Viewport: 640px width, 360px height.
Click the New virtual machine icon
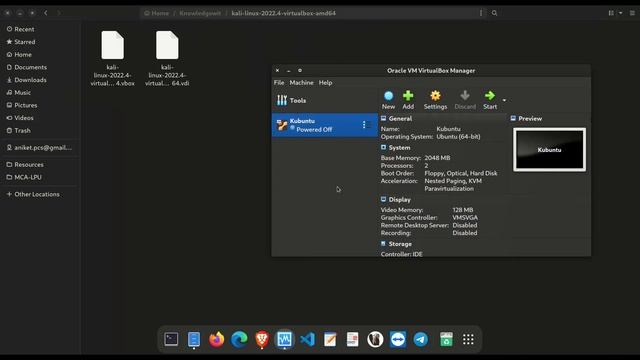389,96
